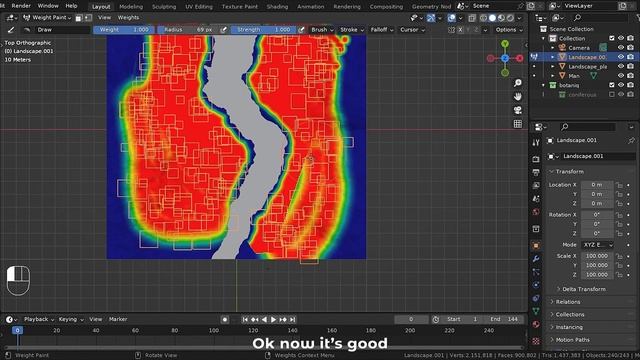The width and height of the screenshot is (640, 360).
Task: Toggle the camera view icon in the viewport
Action: [x=518, y=110]
